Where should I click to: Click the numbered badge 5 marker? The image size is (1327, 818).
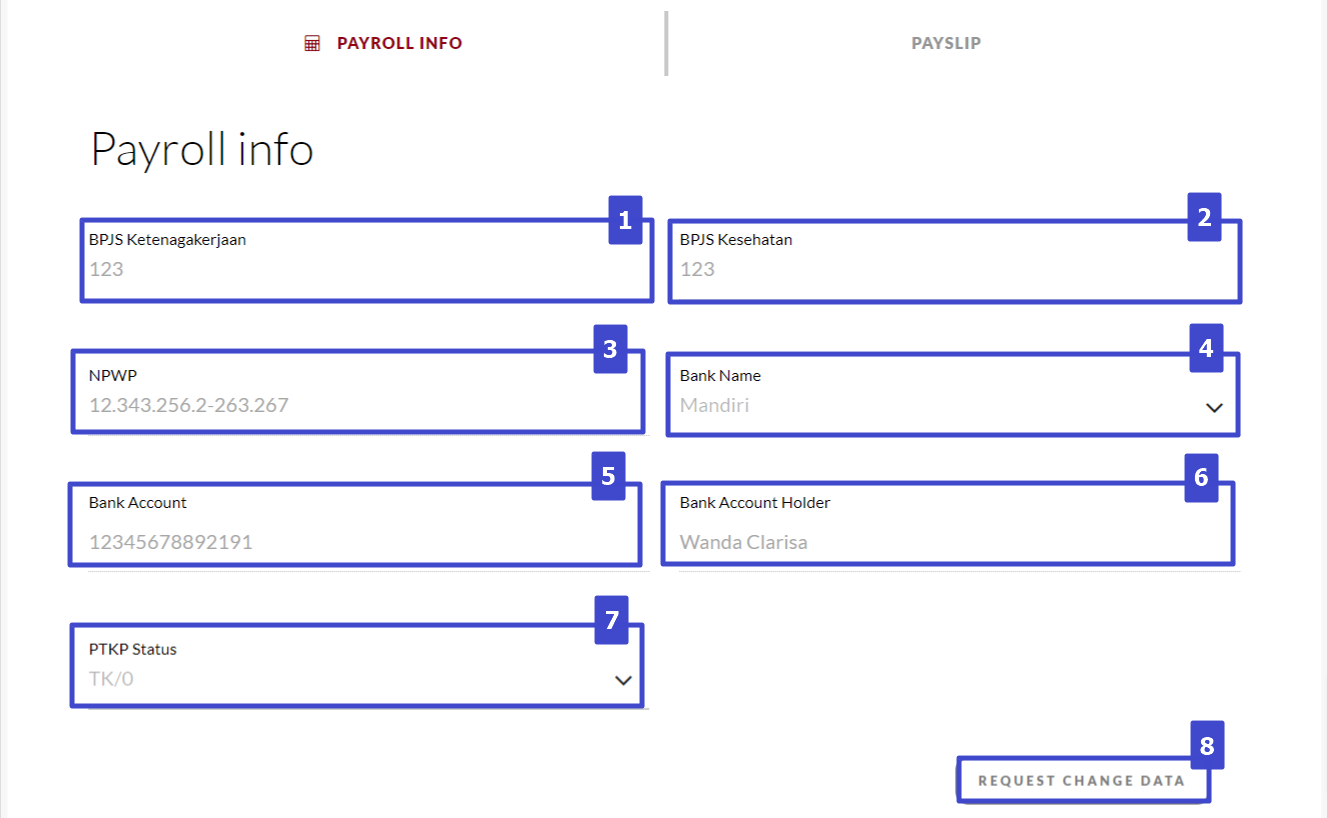pyautogui.click(x=610, y=477)
